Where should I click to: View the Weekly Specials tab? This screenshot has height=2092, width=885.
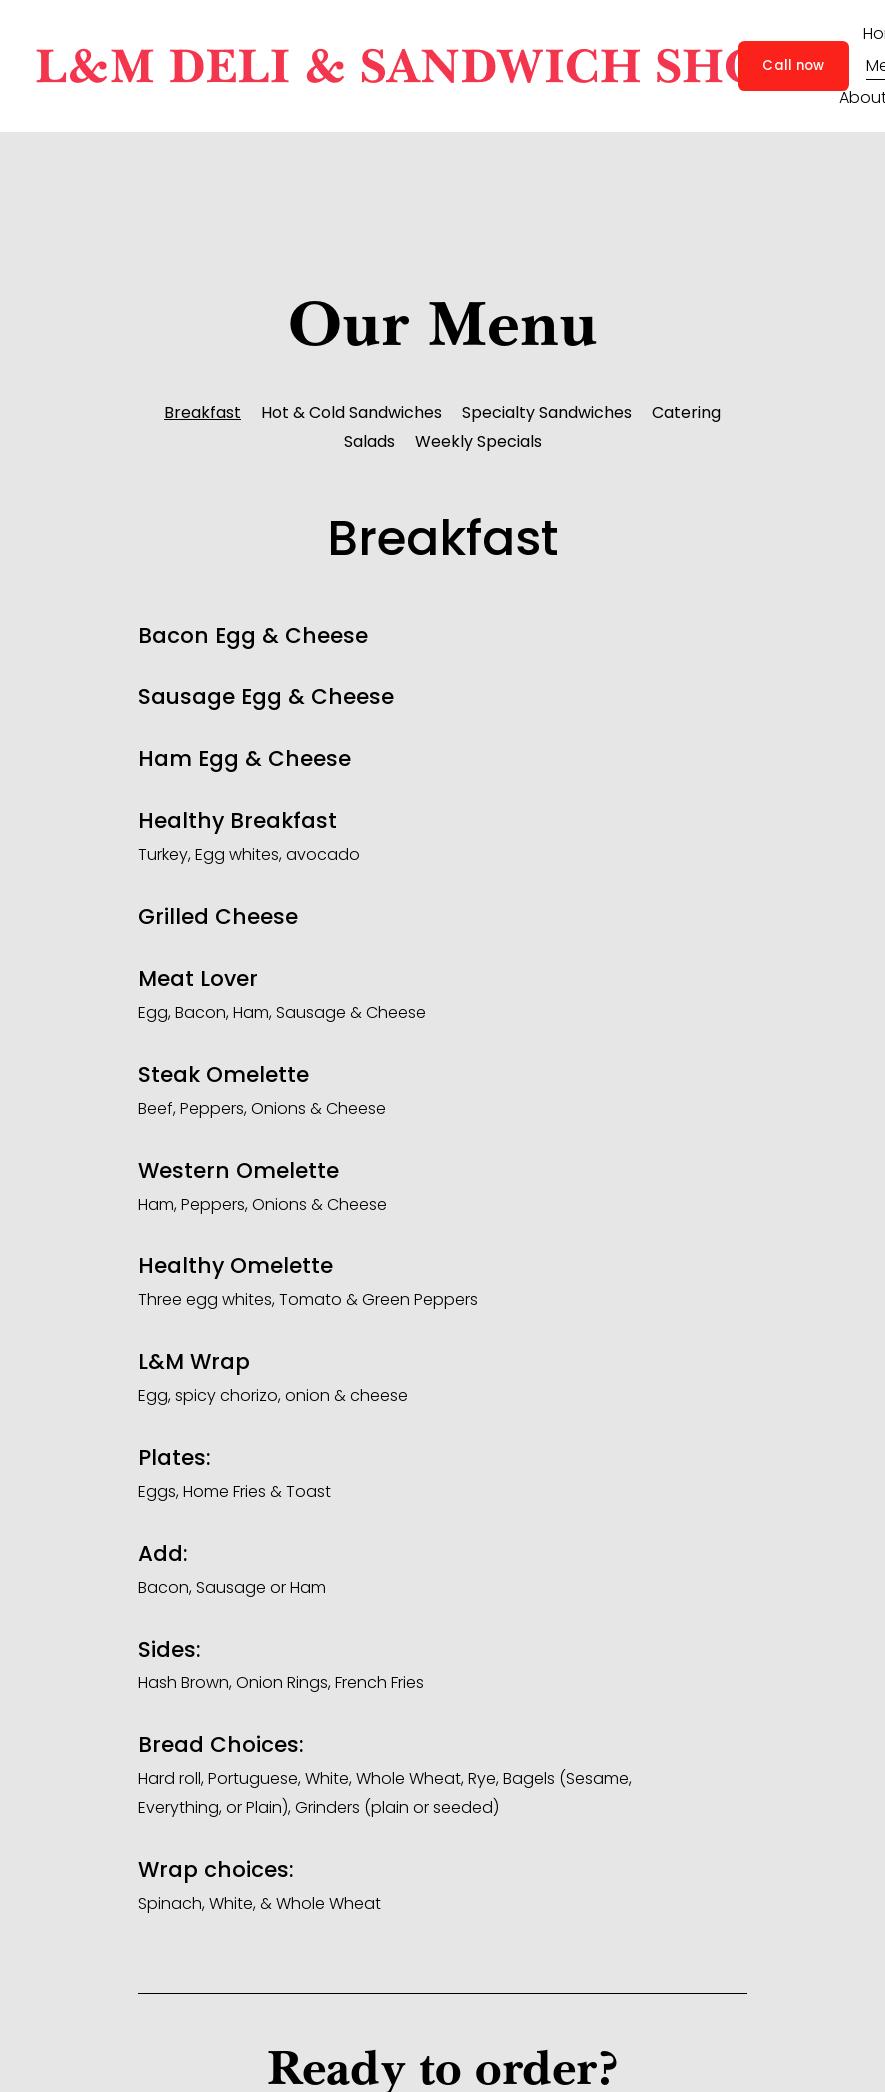(x=478, y=442)
